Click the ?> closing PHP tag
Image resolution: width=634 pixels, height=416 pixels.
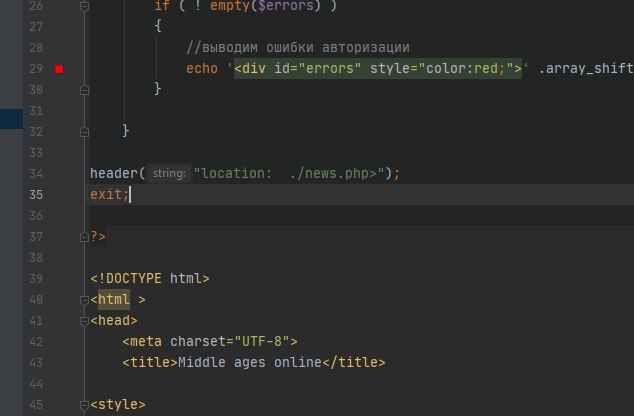tap(97, 237)
